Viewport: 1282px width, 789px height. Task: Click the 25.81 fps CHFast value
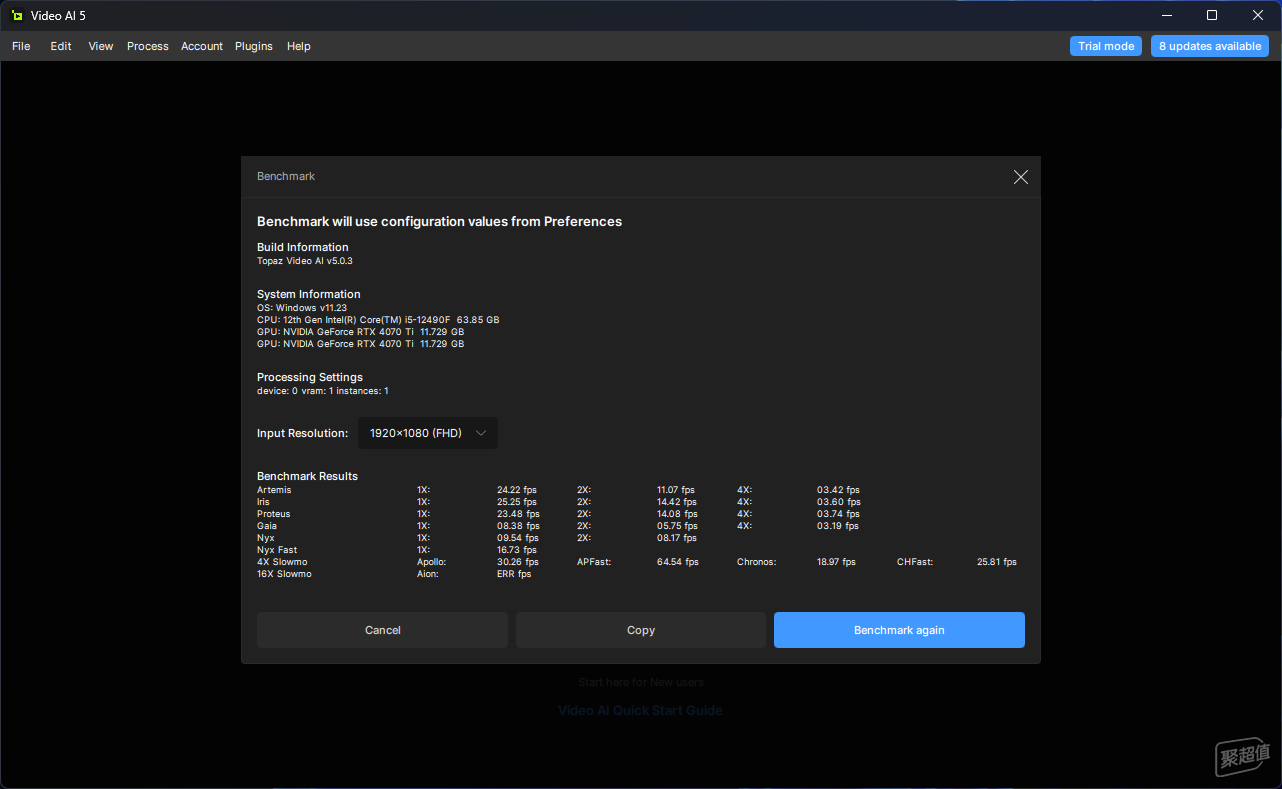[x=997, y=562]
